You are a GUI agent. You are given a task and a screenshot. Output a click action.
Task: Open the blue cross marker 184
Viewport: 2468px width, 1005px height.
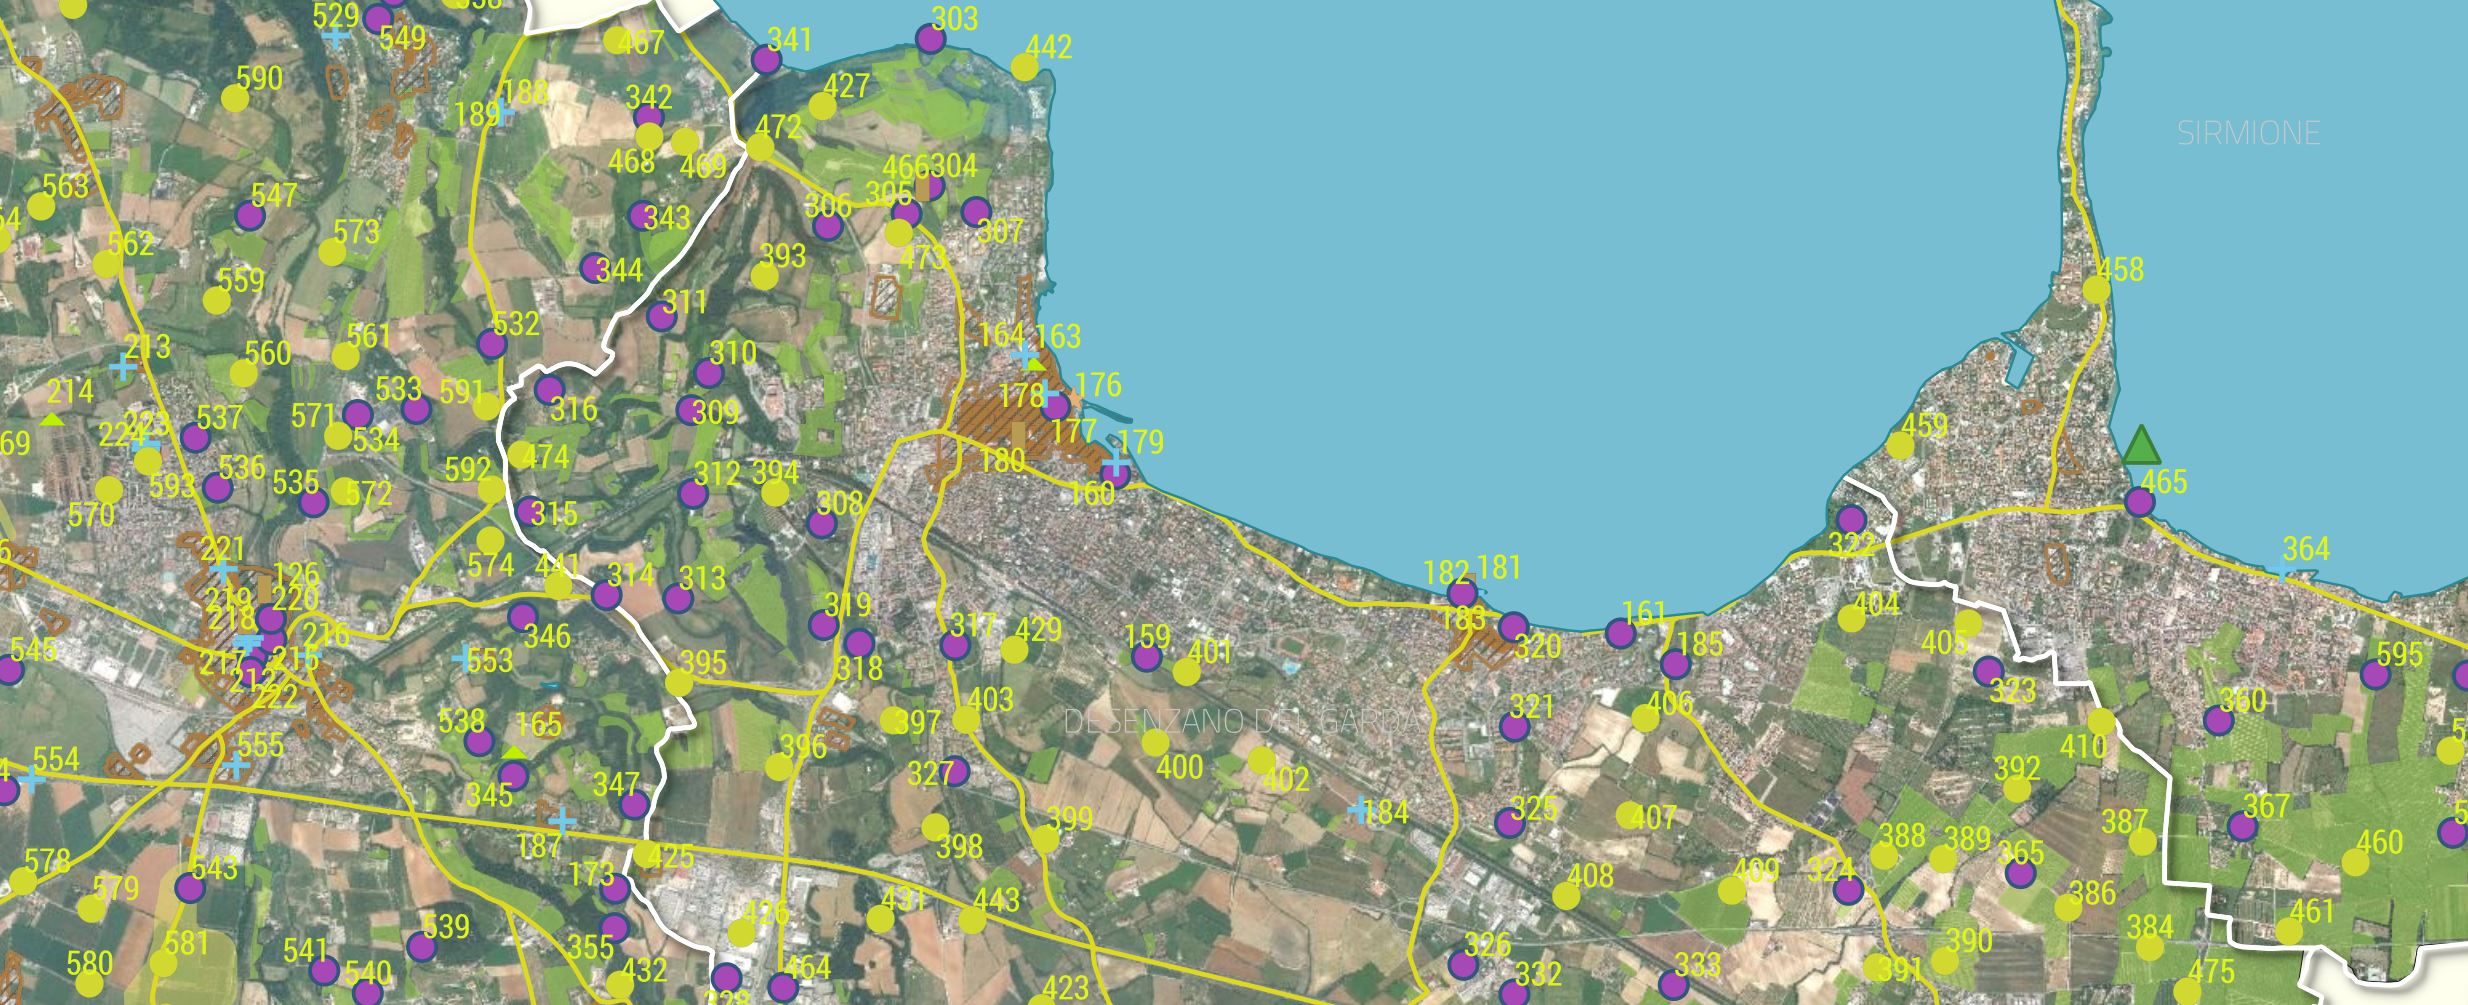[x=1358, y=810]
